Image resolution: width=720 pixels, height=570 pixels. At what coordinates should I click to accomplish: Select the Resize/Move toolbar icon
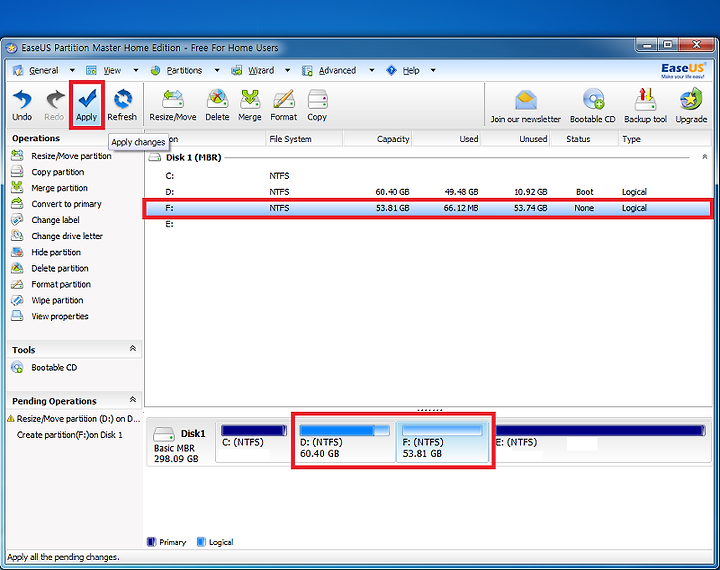(173, 105)
